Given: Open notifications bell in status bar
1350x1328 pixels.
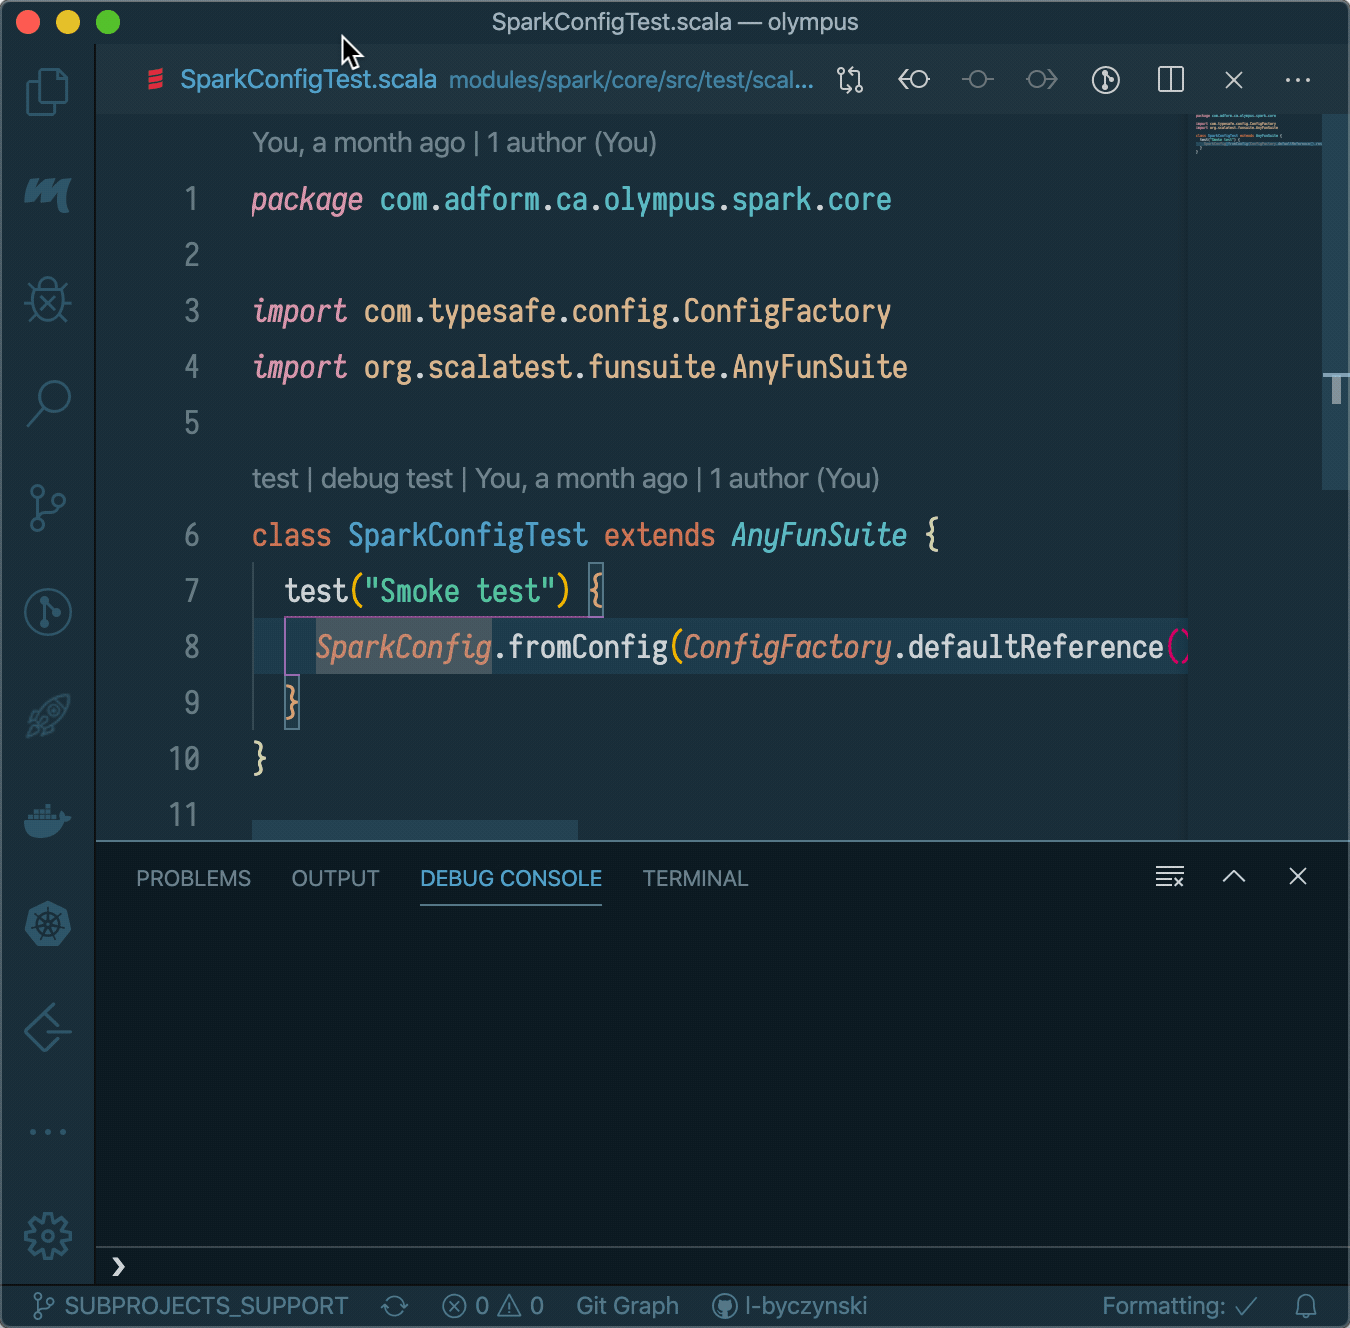Looking at the screenshot, I should tap(1306, 1306).
